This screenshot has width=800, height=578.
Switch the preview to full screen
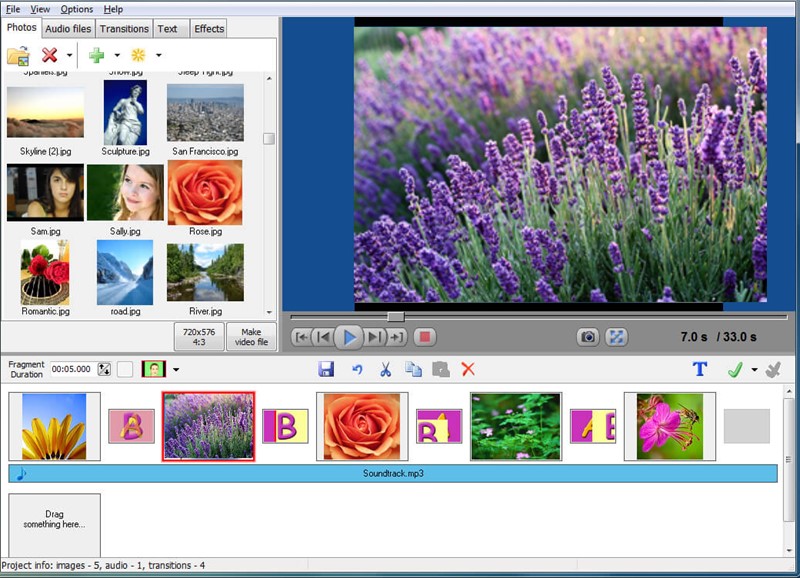[616, 337]
